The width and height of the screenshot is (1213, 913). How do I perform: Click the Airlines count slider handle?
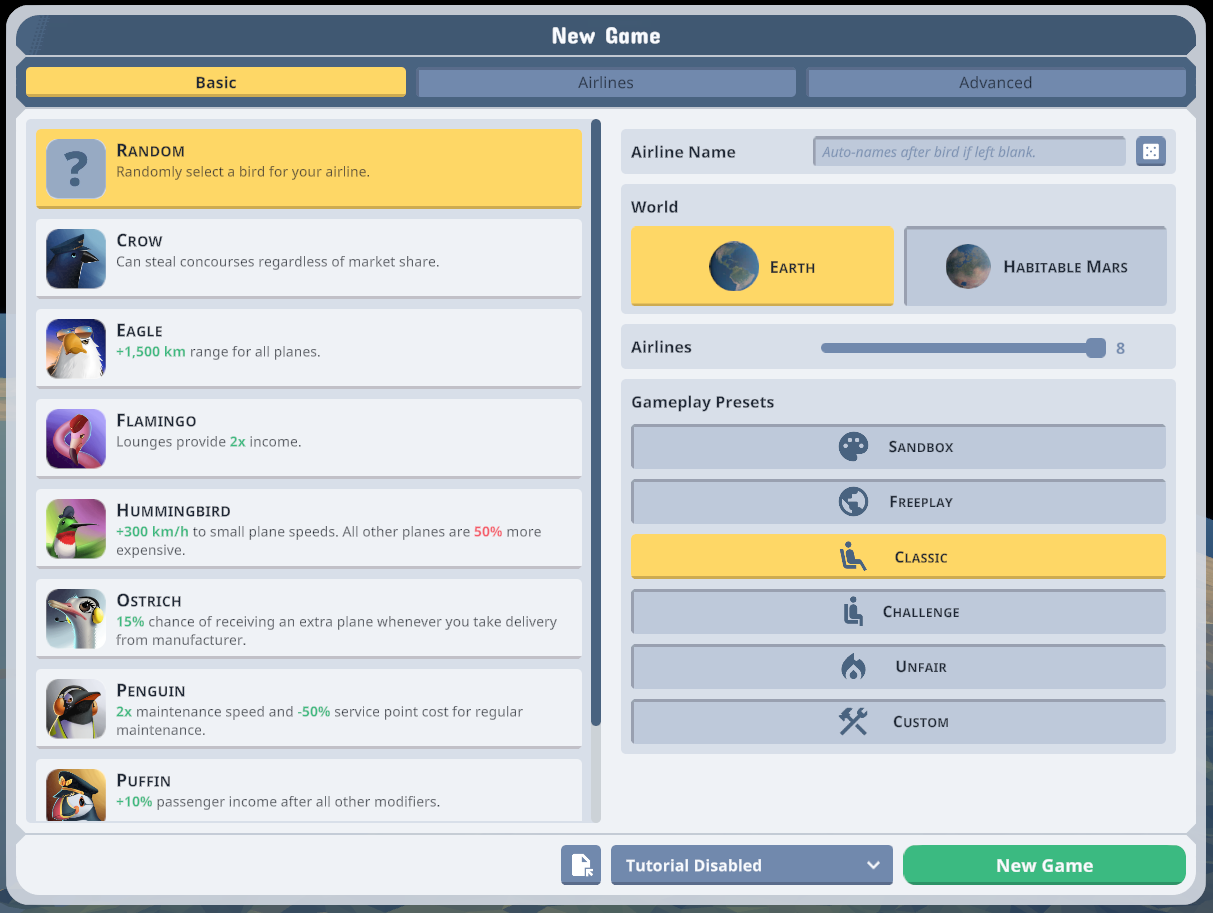coord(1096,348)
